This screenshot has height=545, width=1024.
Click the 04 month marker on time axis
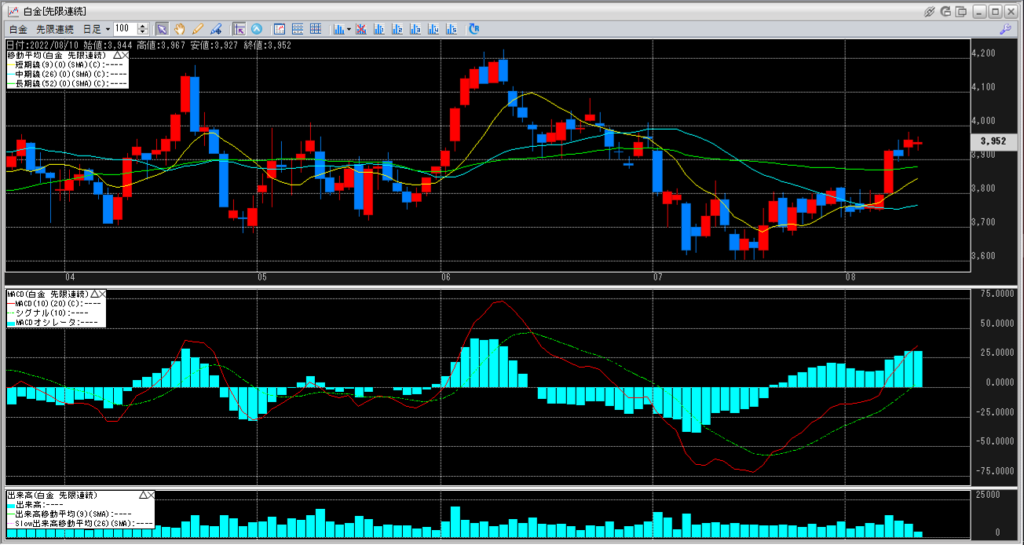tap(69, 277)
